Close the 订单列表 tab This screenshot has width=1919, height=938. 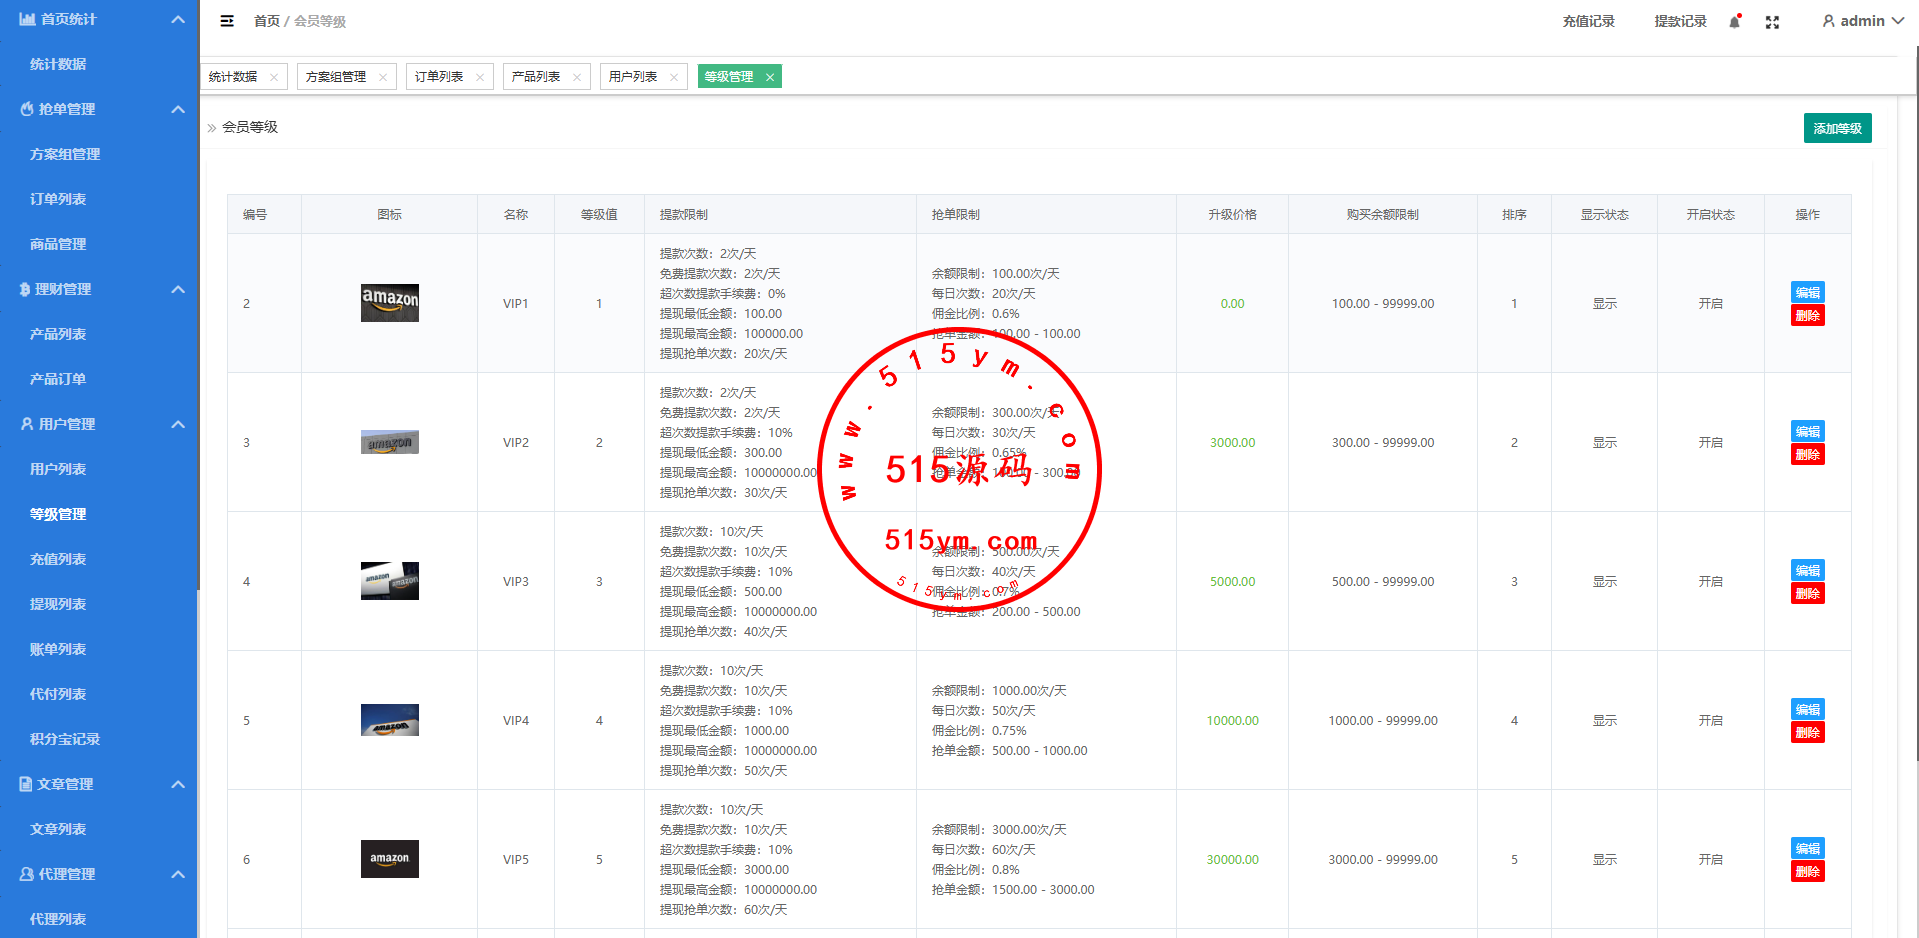pos(480,77)
